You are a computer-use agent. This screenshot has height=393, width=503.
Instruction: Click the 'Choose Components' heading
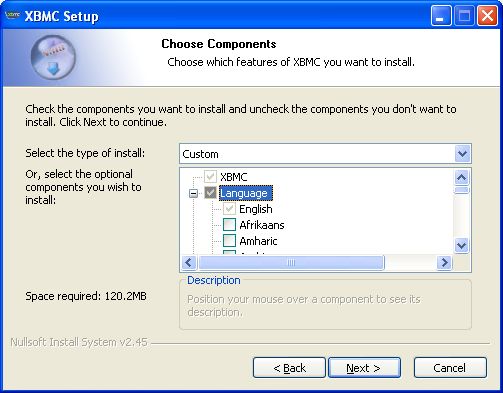(219, 44)
